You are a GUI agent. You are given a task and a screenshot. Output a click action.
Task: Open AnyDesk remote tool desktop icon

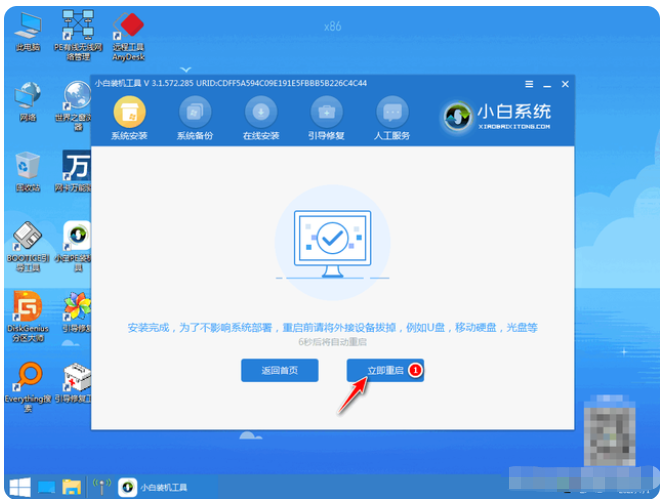click(x=126, y=30)
